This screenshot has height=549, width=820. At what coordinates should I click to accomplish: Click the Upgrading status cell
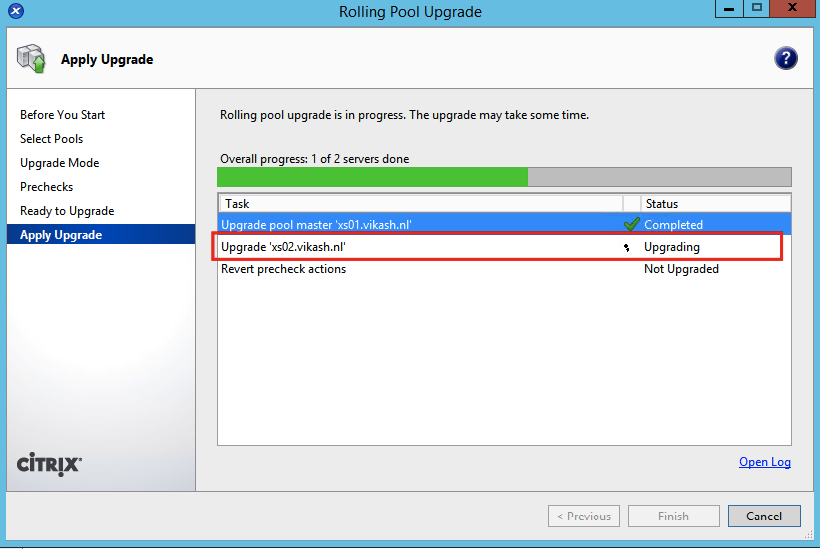tap(671, 247)
